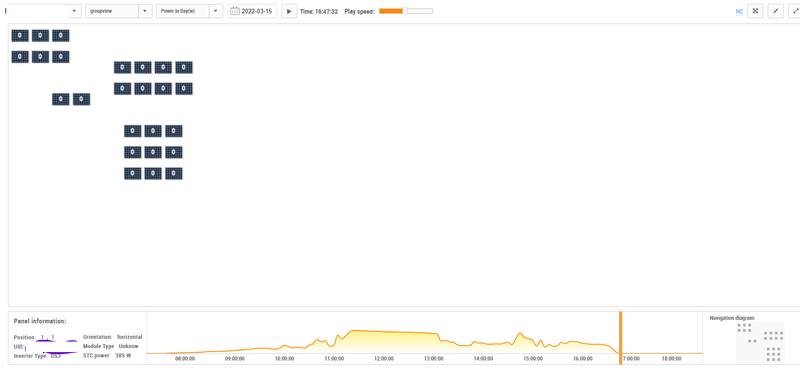Click the NC link
The height and width of the screenshot is (368, 800).
pos(739,11)
